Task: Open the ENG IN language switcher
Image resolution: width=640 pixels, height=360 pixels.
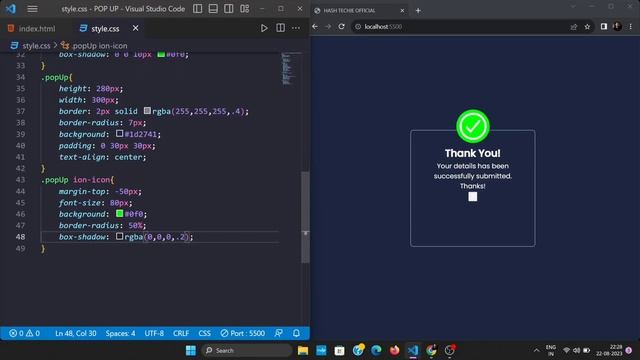Action: click(551, 350)
